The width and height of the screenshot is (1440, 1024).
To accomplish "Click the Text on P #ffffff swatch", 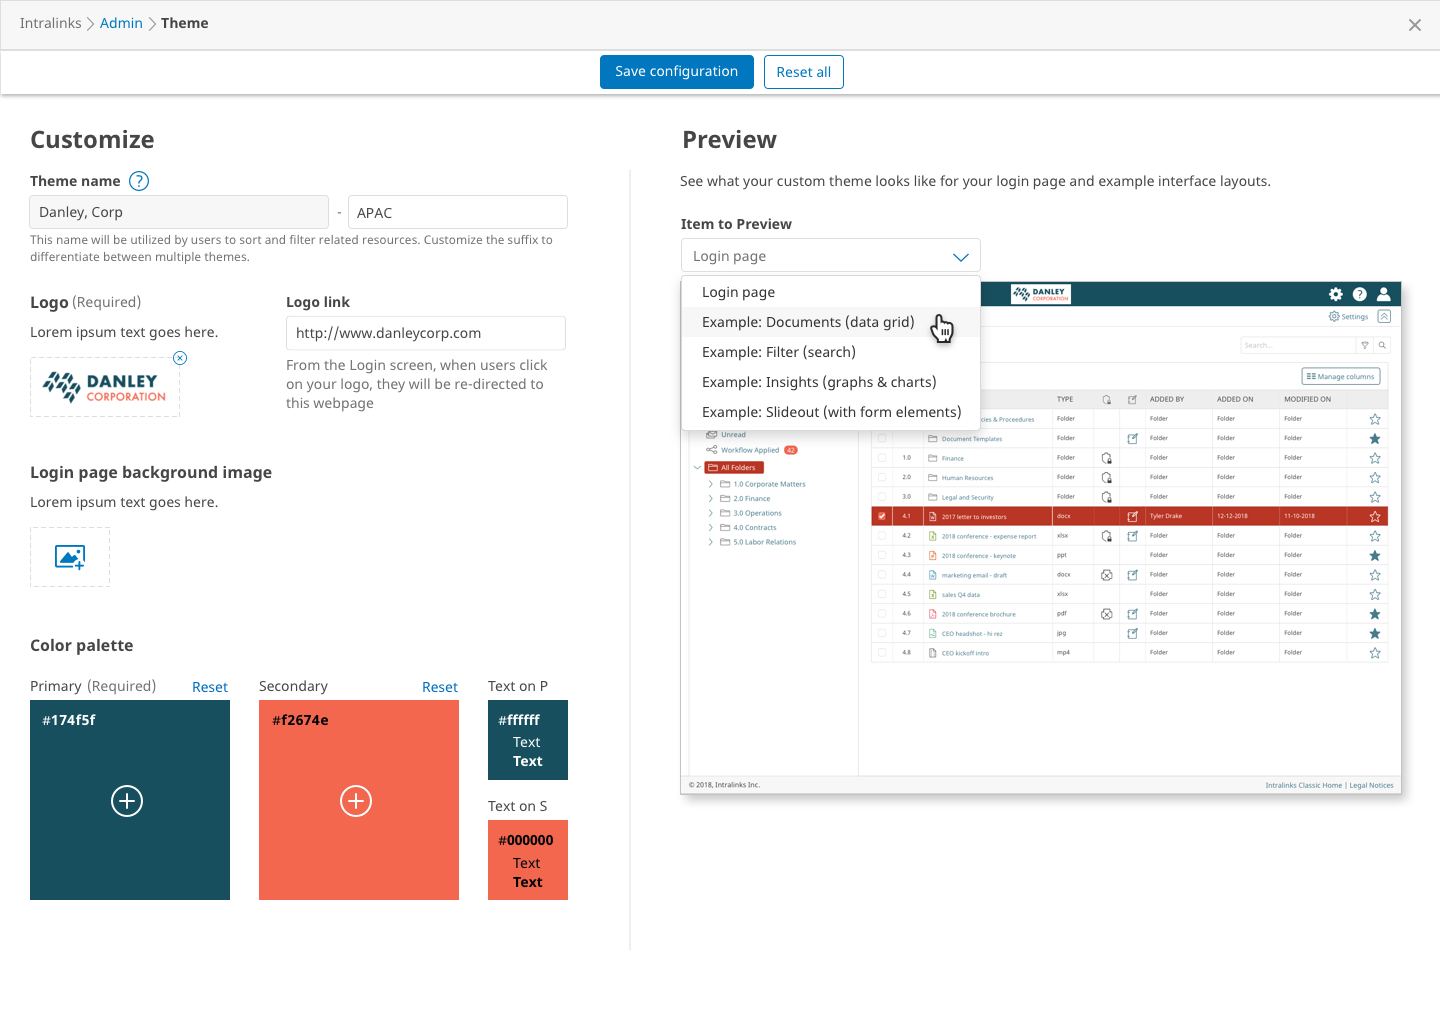I will tap(528, 740).
